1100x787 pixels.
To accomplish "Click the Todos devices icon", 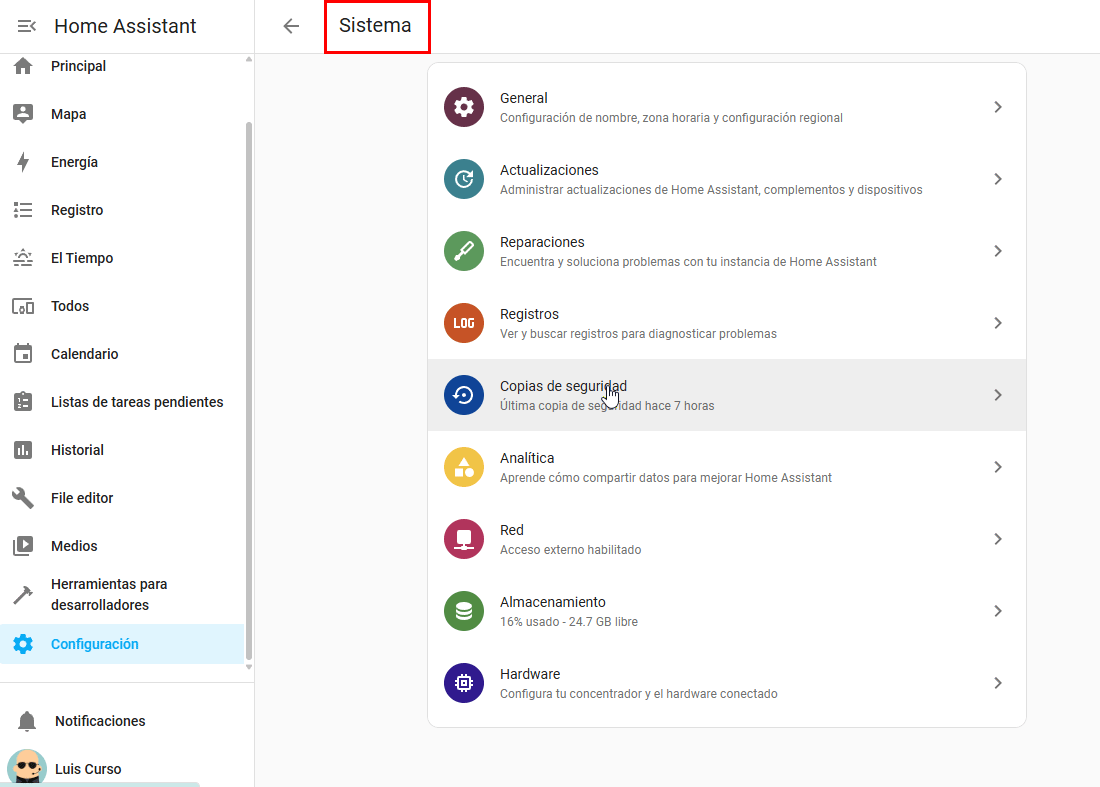I will [23, 306].
